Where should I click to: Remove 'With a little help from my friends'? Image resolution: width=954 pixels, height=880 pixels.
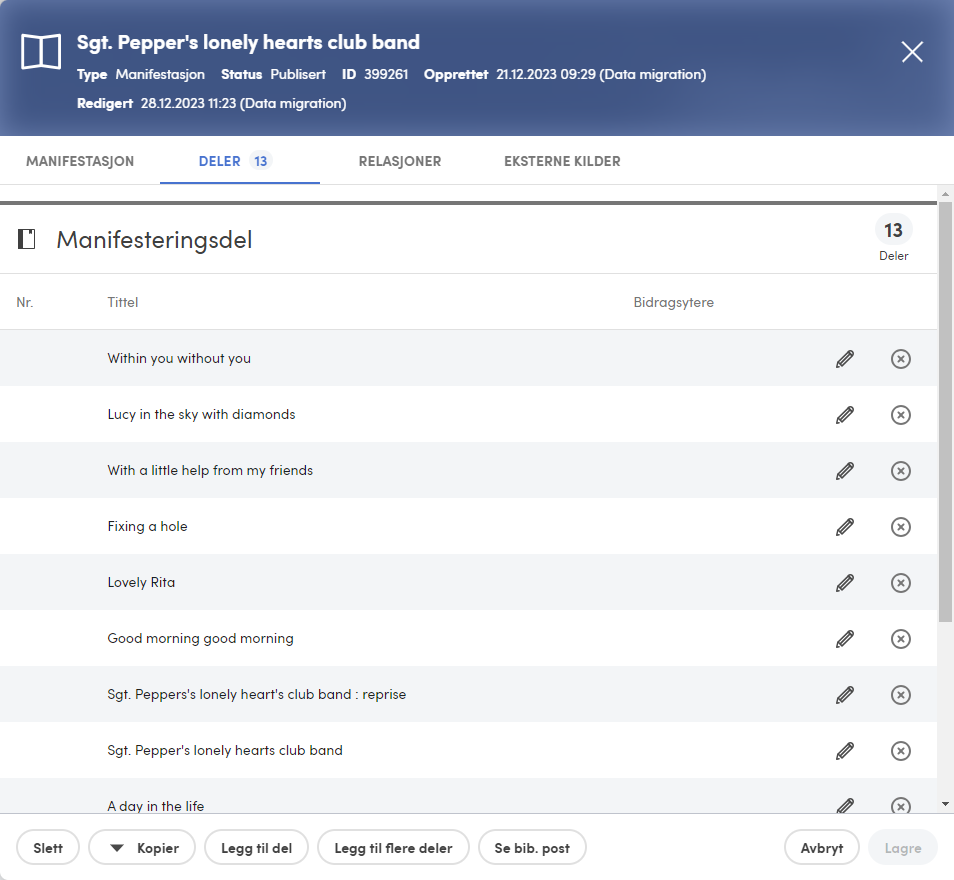(900, 471)
